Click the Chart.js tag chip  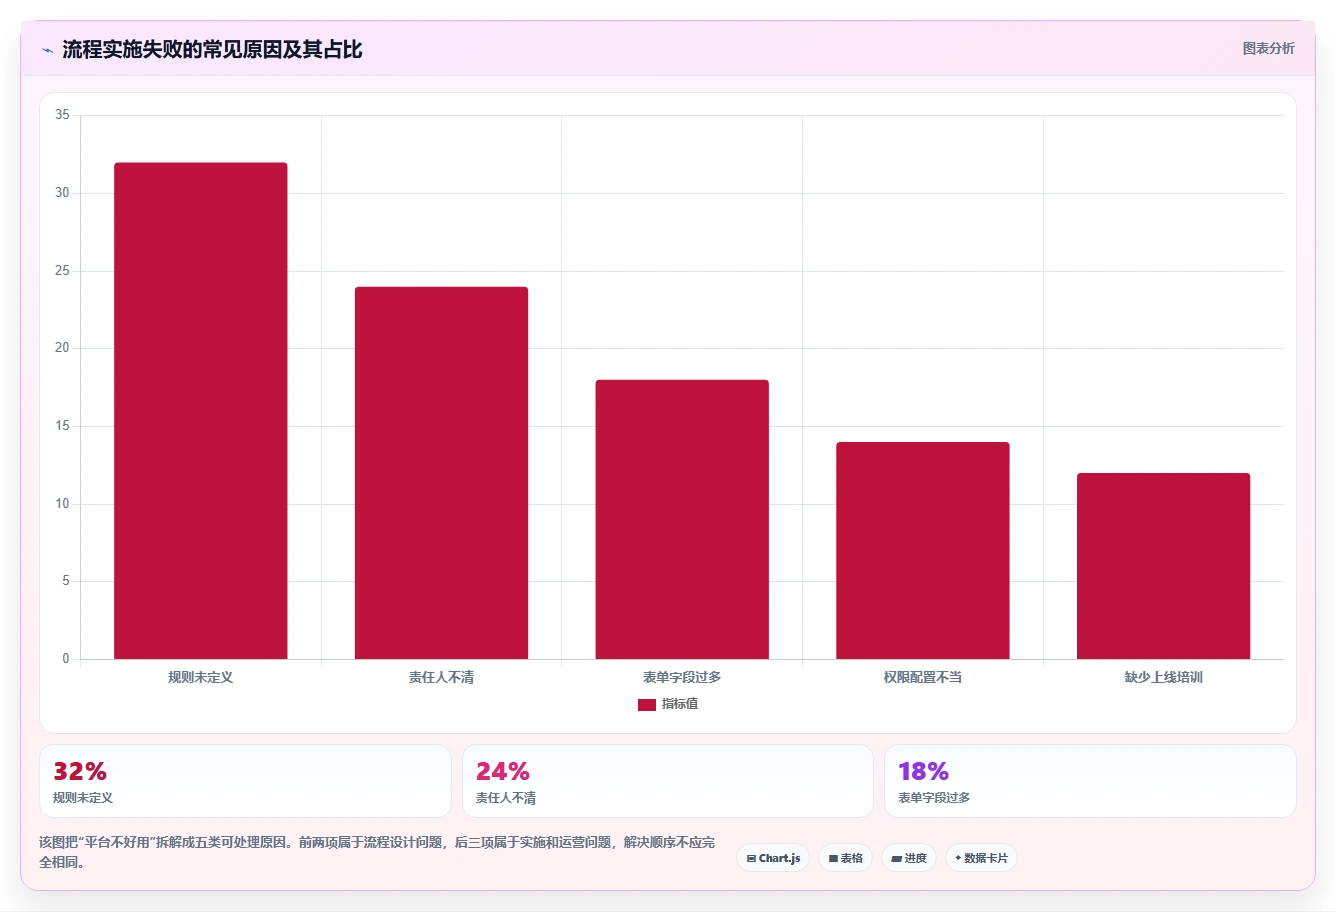click(773, 858)
